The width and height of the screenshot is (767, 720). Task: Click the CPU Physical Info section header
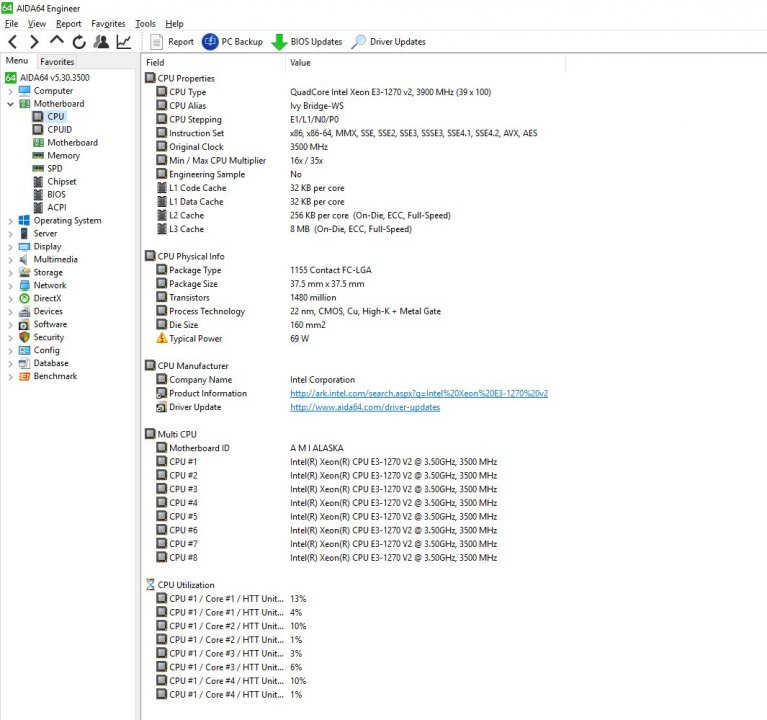tap(185, 256)
